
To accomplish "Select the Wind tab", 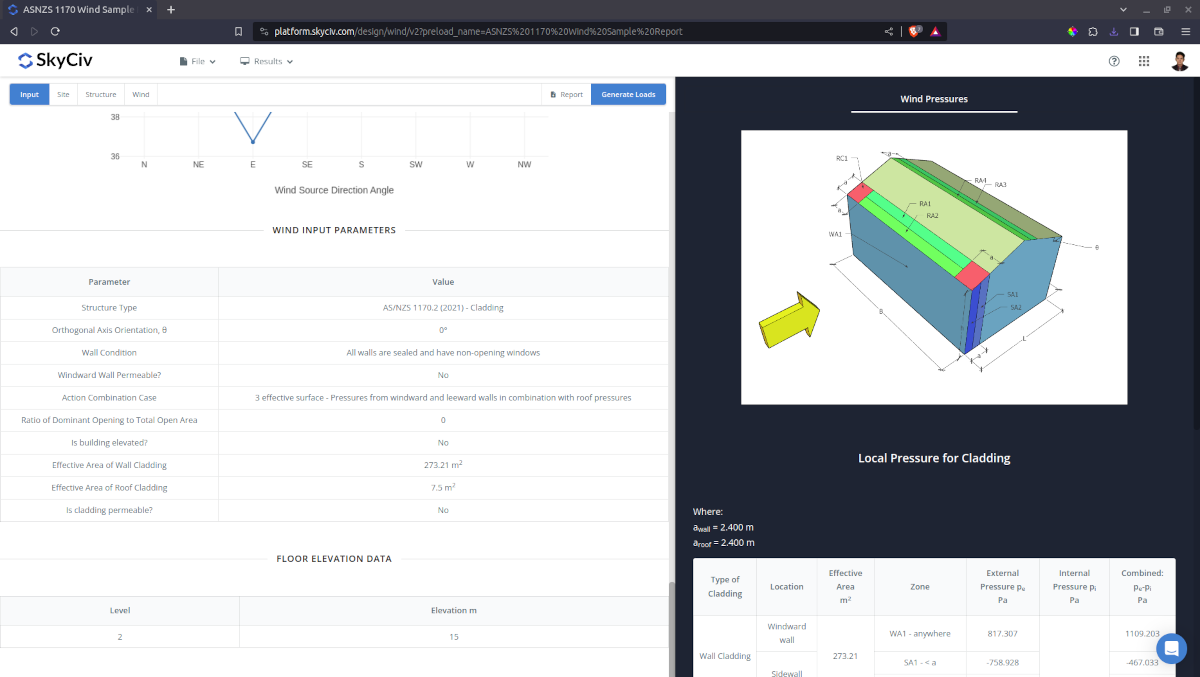I will pyautogui.click(x=141, y=95).
